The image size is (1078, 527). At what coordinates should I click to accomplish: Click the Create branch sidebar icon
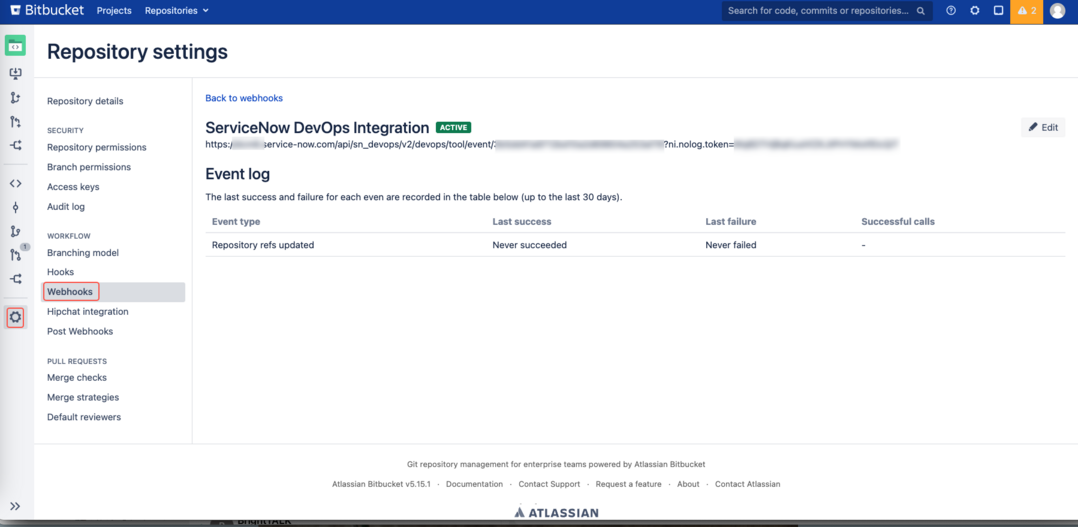15,98
